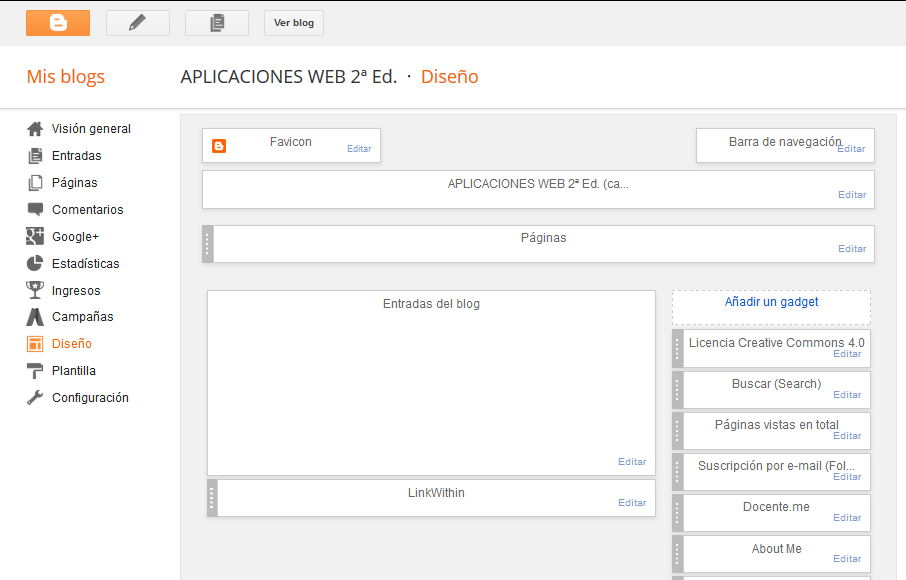Go to Entradas in the sidebar
This screenshot has width=906, height=580.
(x=76, y=155)
